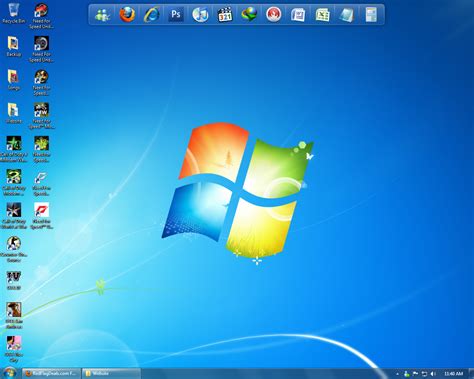This screenshot has height=379, width=474.
Task: Select the desktop shortcut with the W logo
Action: coord(14,280)
